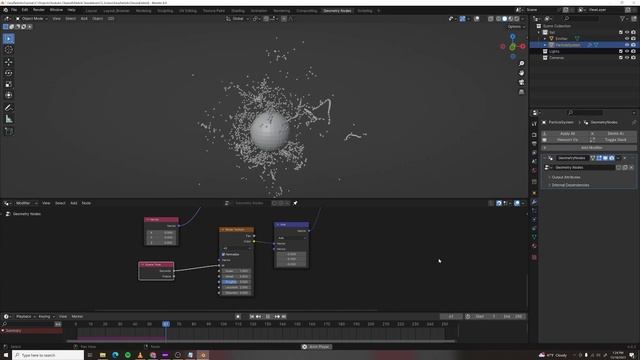This screenshot has width=640, height=360.
Task: Switch to the Layout workspace tab
Action: 91,11
